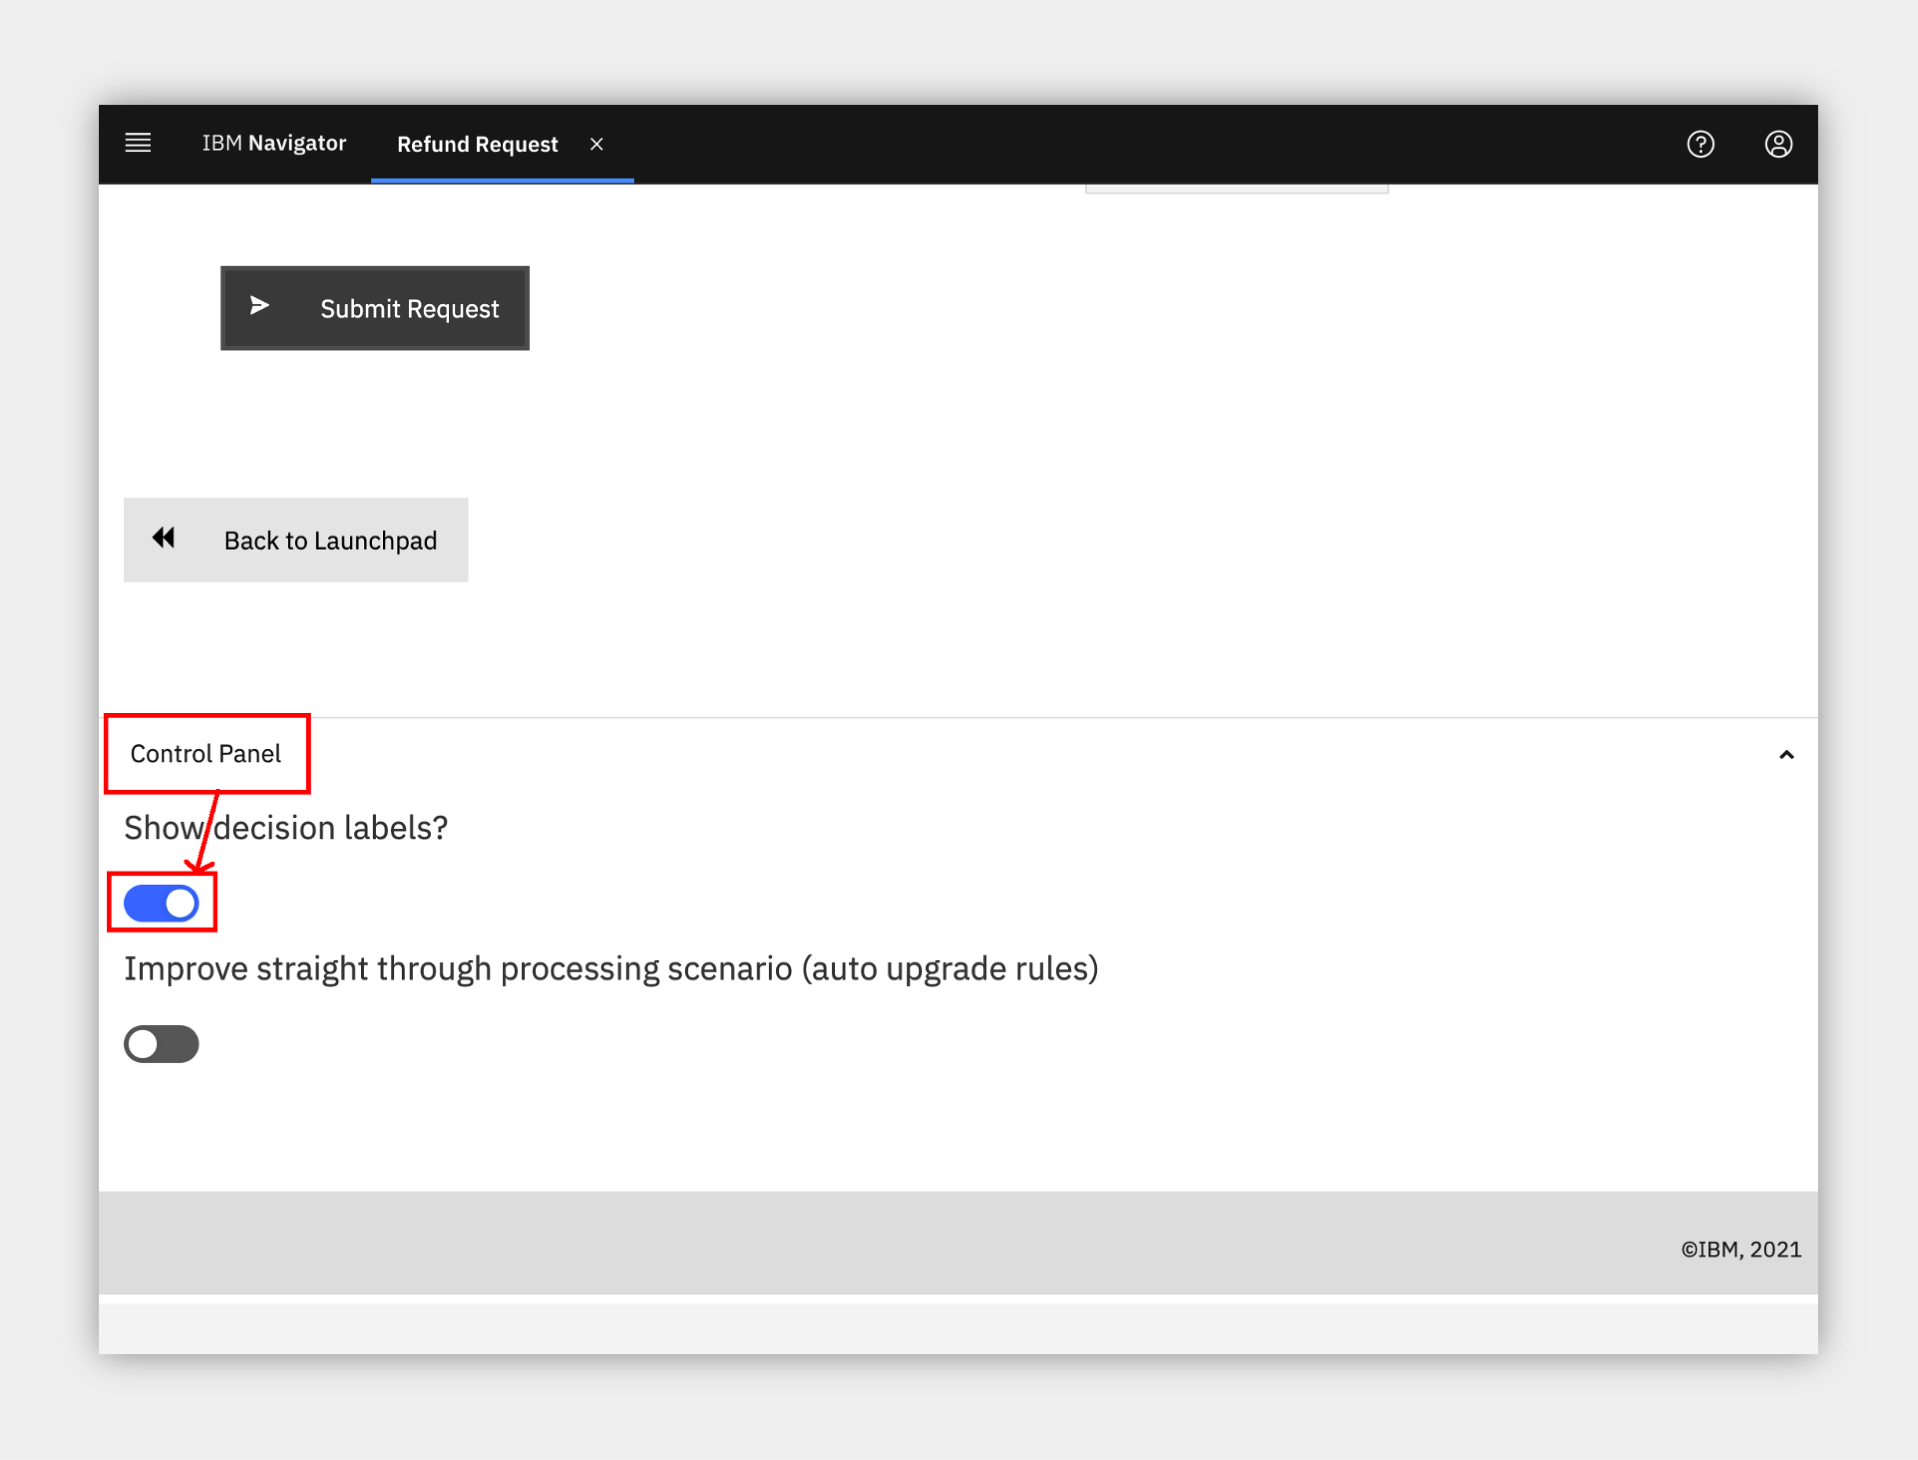Click the Back to Launchpad button

tap(296, 540)
